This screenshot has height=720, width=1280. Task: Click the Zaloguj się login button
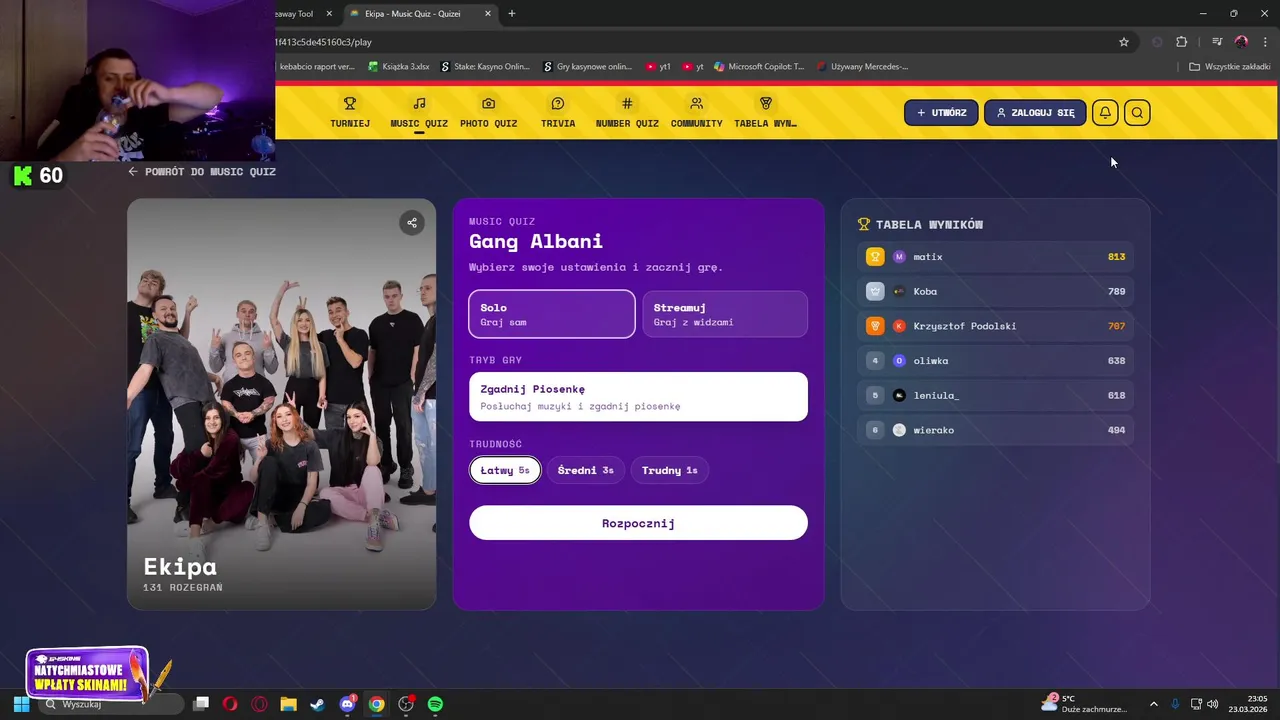[1035, 112]
